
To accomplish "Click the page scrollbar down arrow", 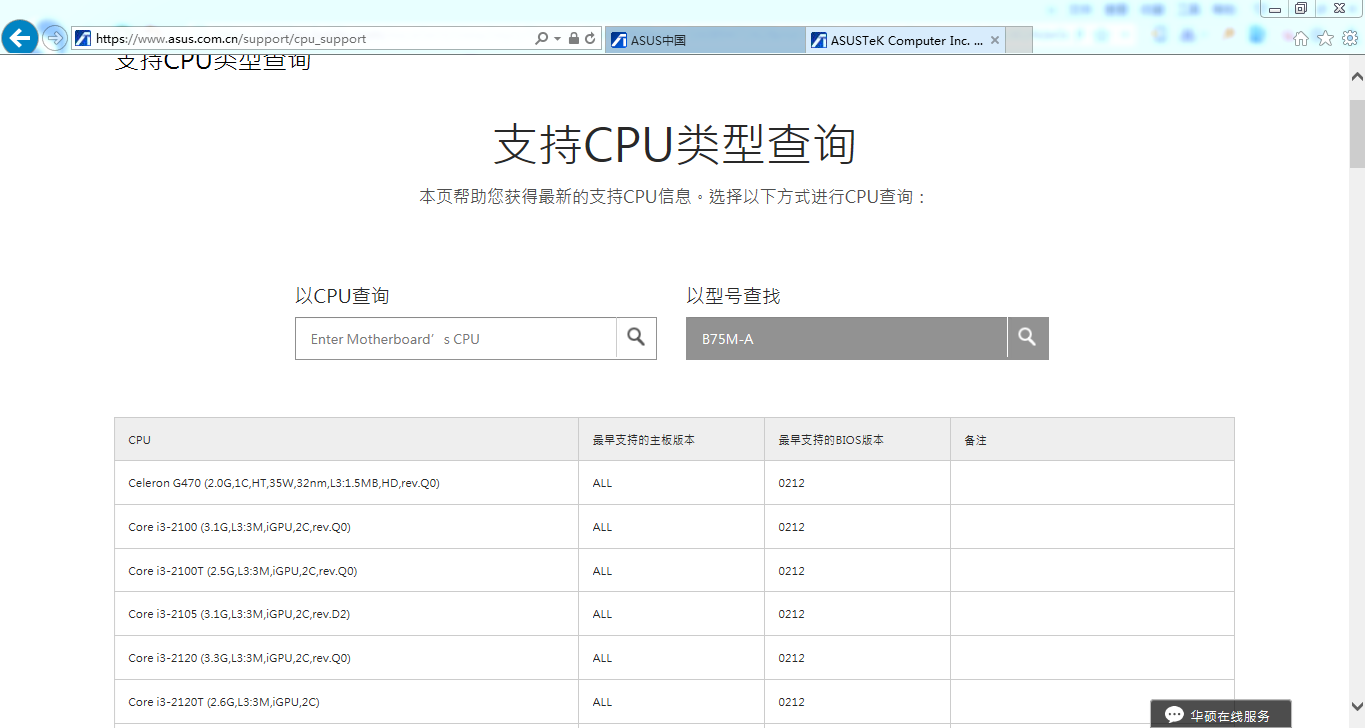I will (x=1357, y=706).
